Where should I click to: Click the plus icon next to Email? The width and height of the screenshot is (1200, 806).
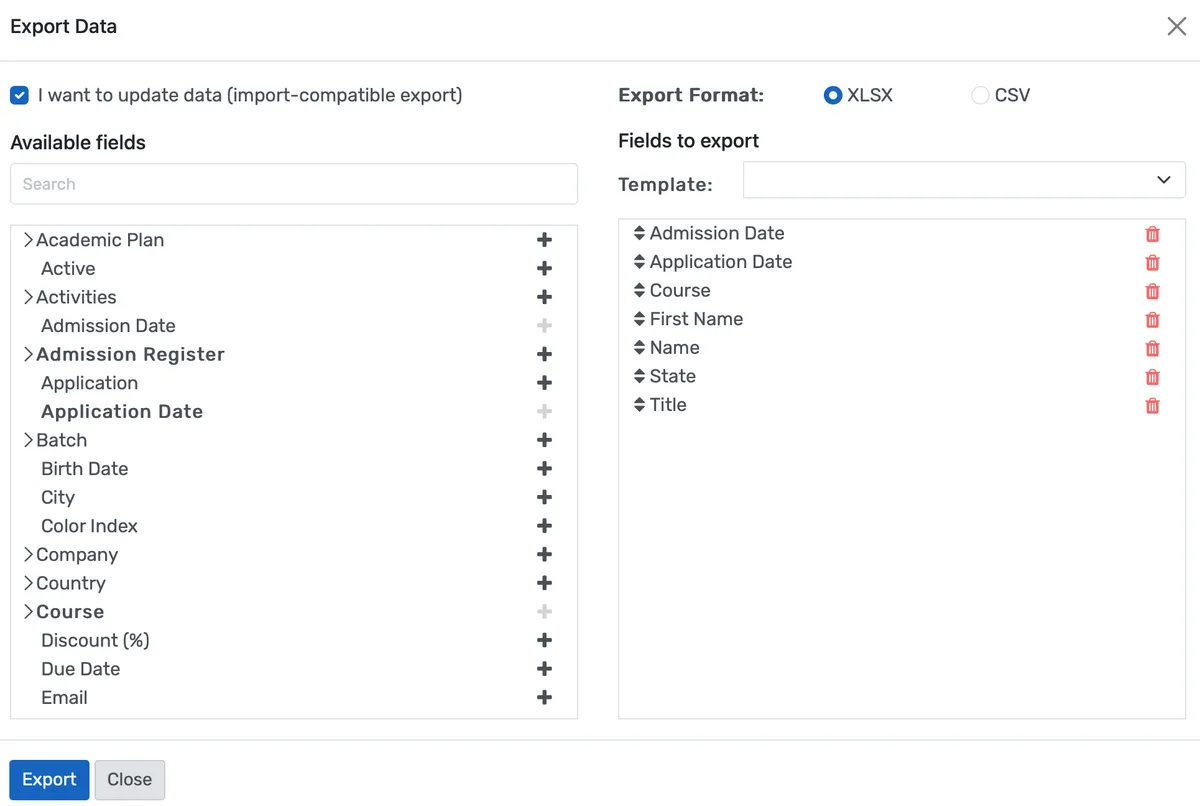pyautogui.click(x=544, y=697)
